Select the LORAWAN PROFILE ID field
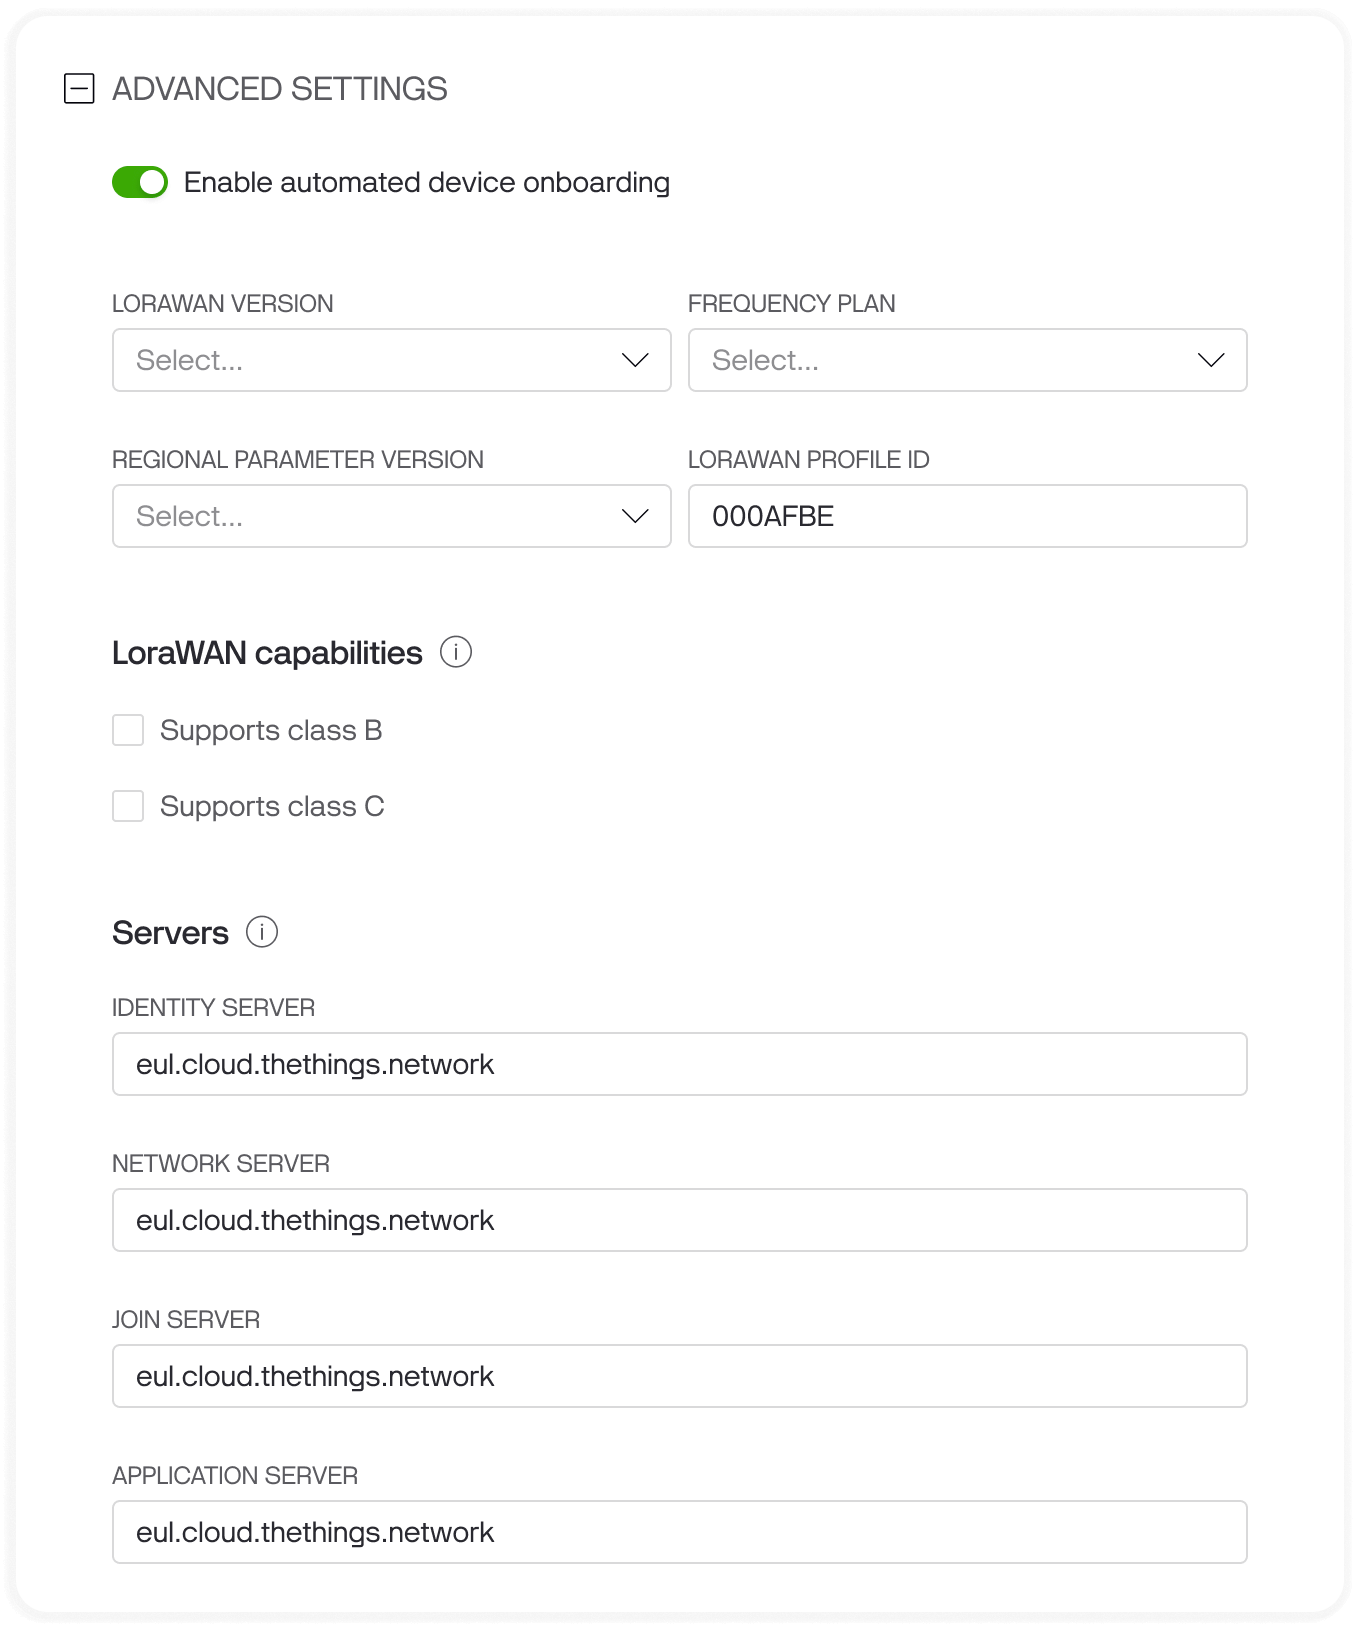This screenshot has width=1360, height=1628. point(967,516)
